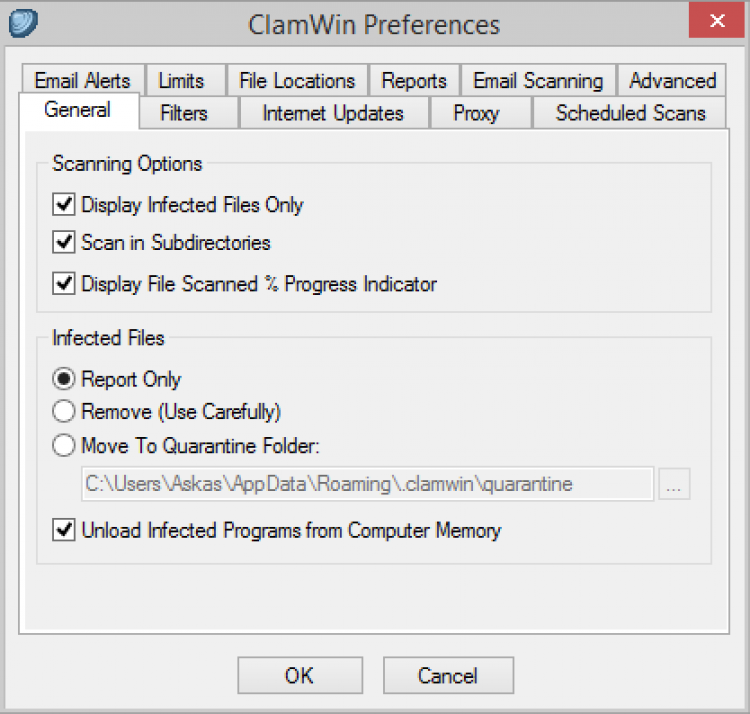Screen dimensions: 750x714
Task: Open the Internet Updates tab
Action: coord(333,114)
